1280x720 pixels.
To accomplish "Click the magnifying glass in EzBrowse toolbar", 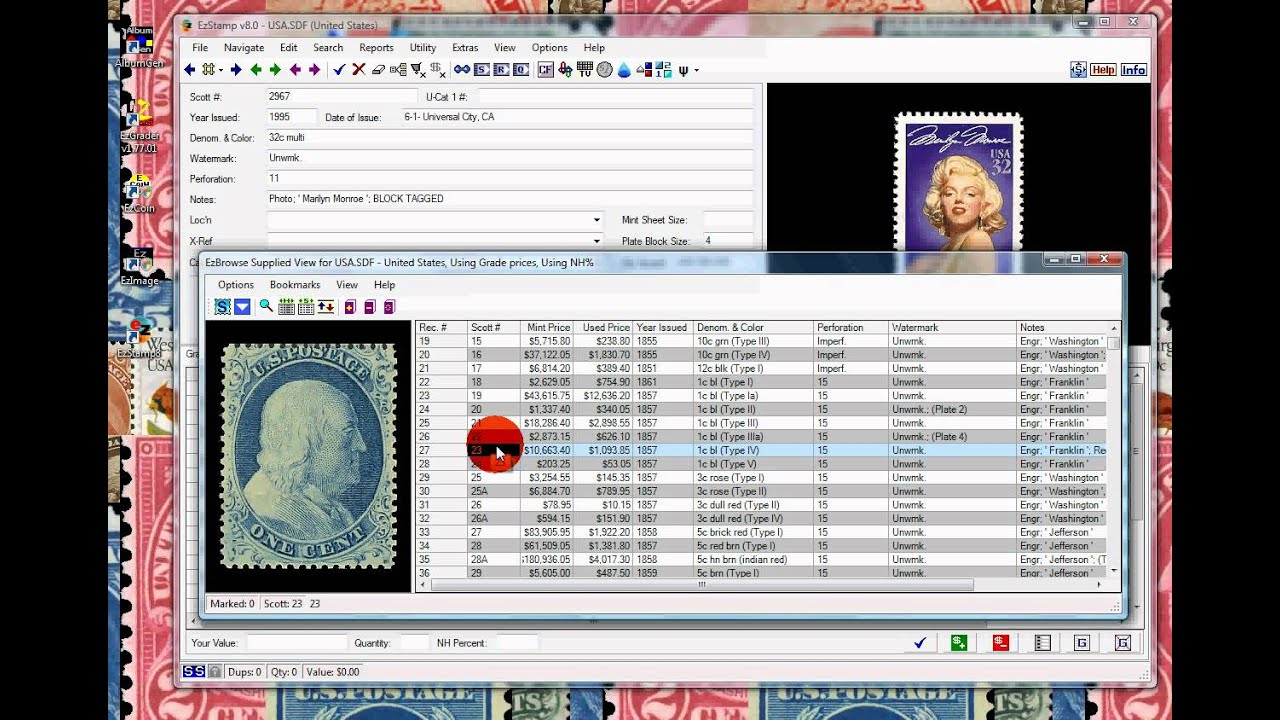I will click(x=266, y=306).
